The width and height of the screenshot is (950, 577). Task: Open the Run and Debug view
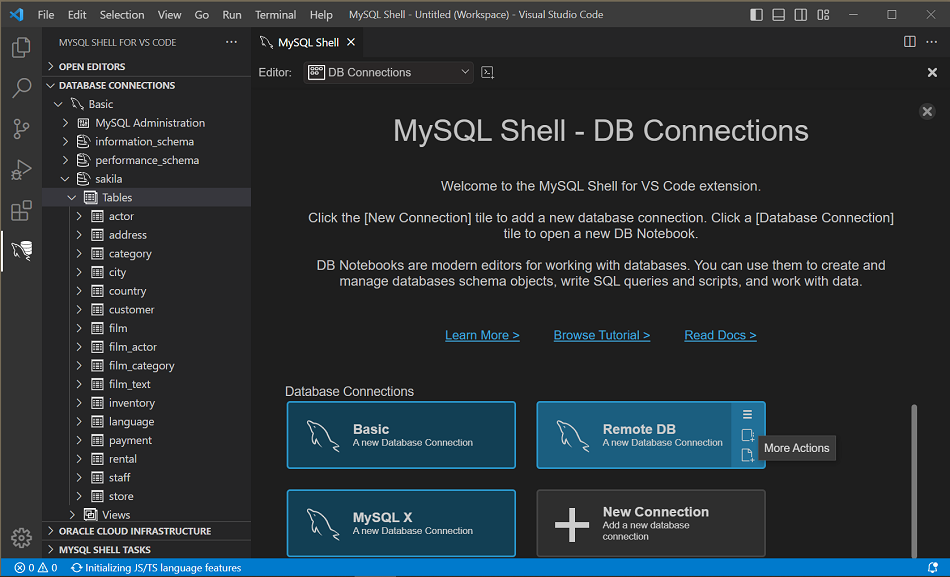21,170
